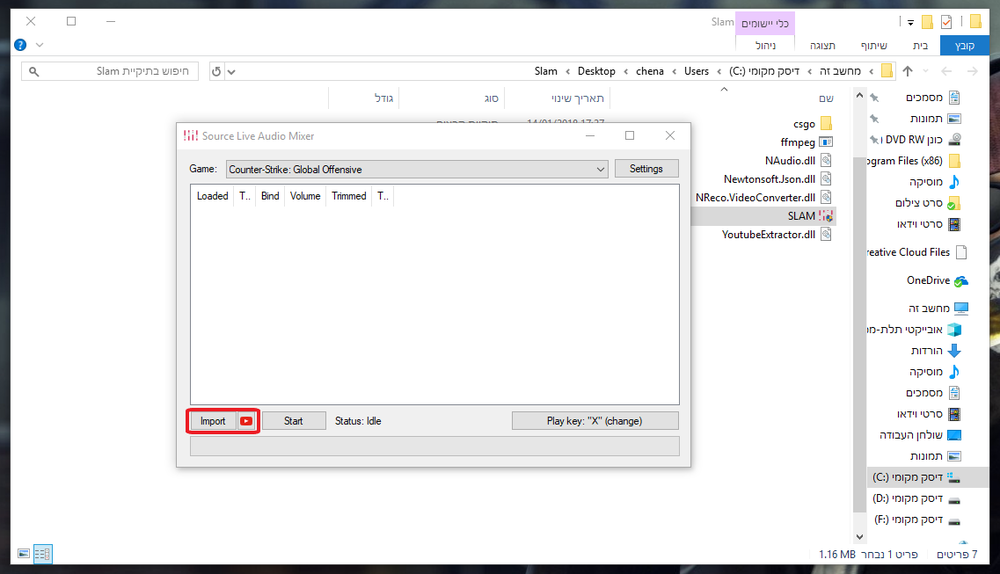The height and width of the screenshot is (574, 1000).
Task: Select the Newtonsoft.Json.dll file icon
Action: [826, 179]
